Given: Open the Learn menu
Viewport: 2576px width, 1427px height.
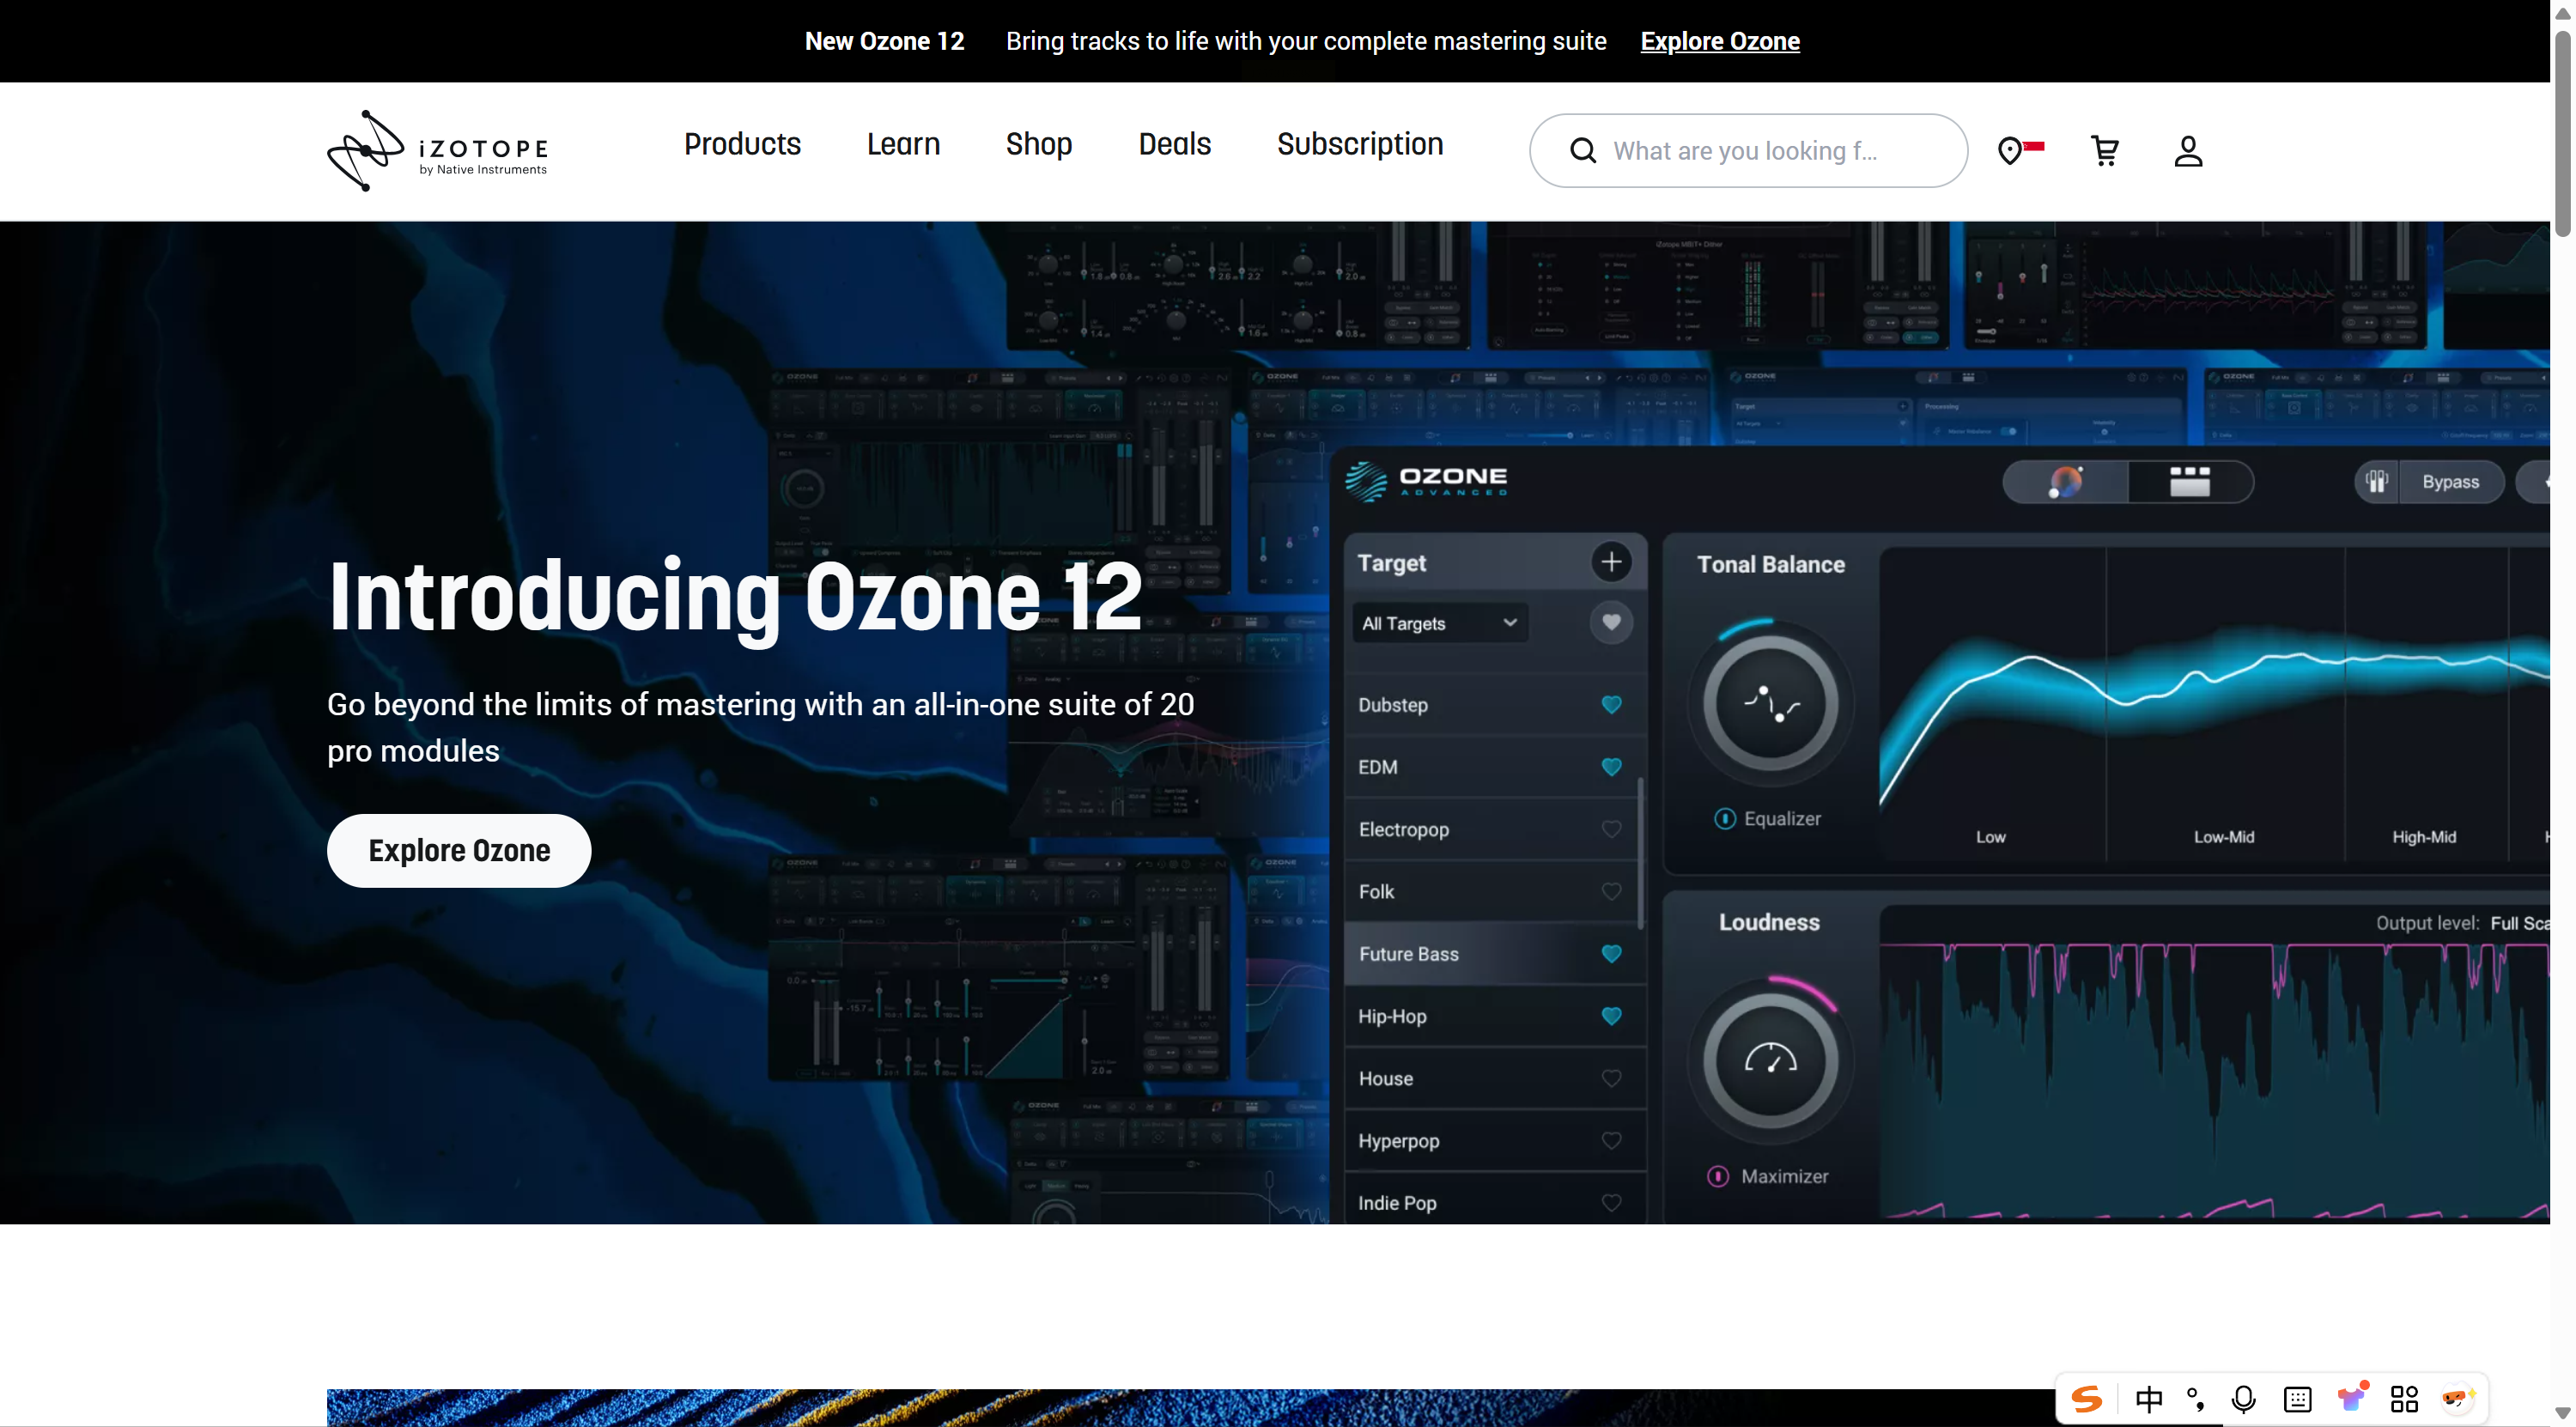Looking at the screenshot, I should (903, 144).
